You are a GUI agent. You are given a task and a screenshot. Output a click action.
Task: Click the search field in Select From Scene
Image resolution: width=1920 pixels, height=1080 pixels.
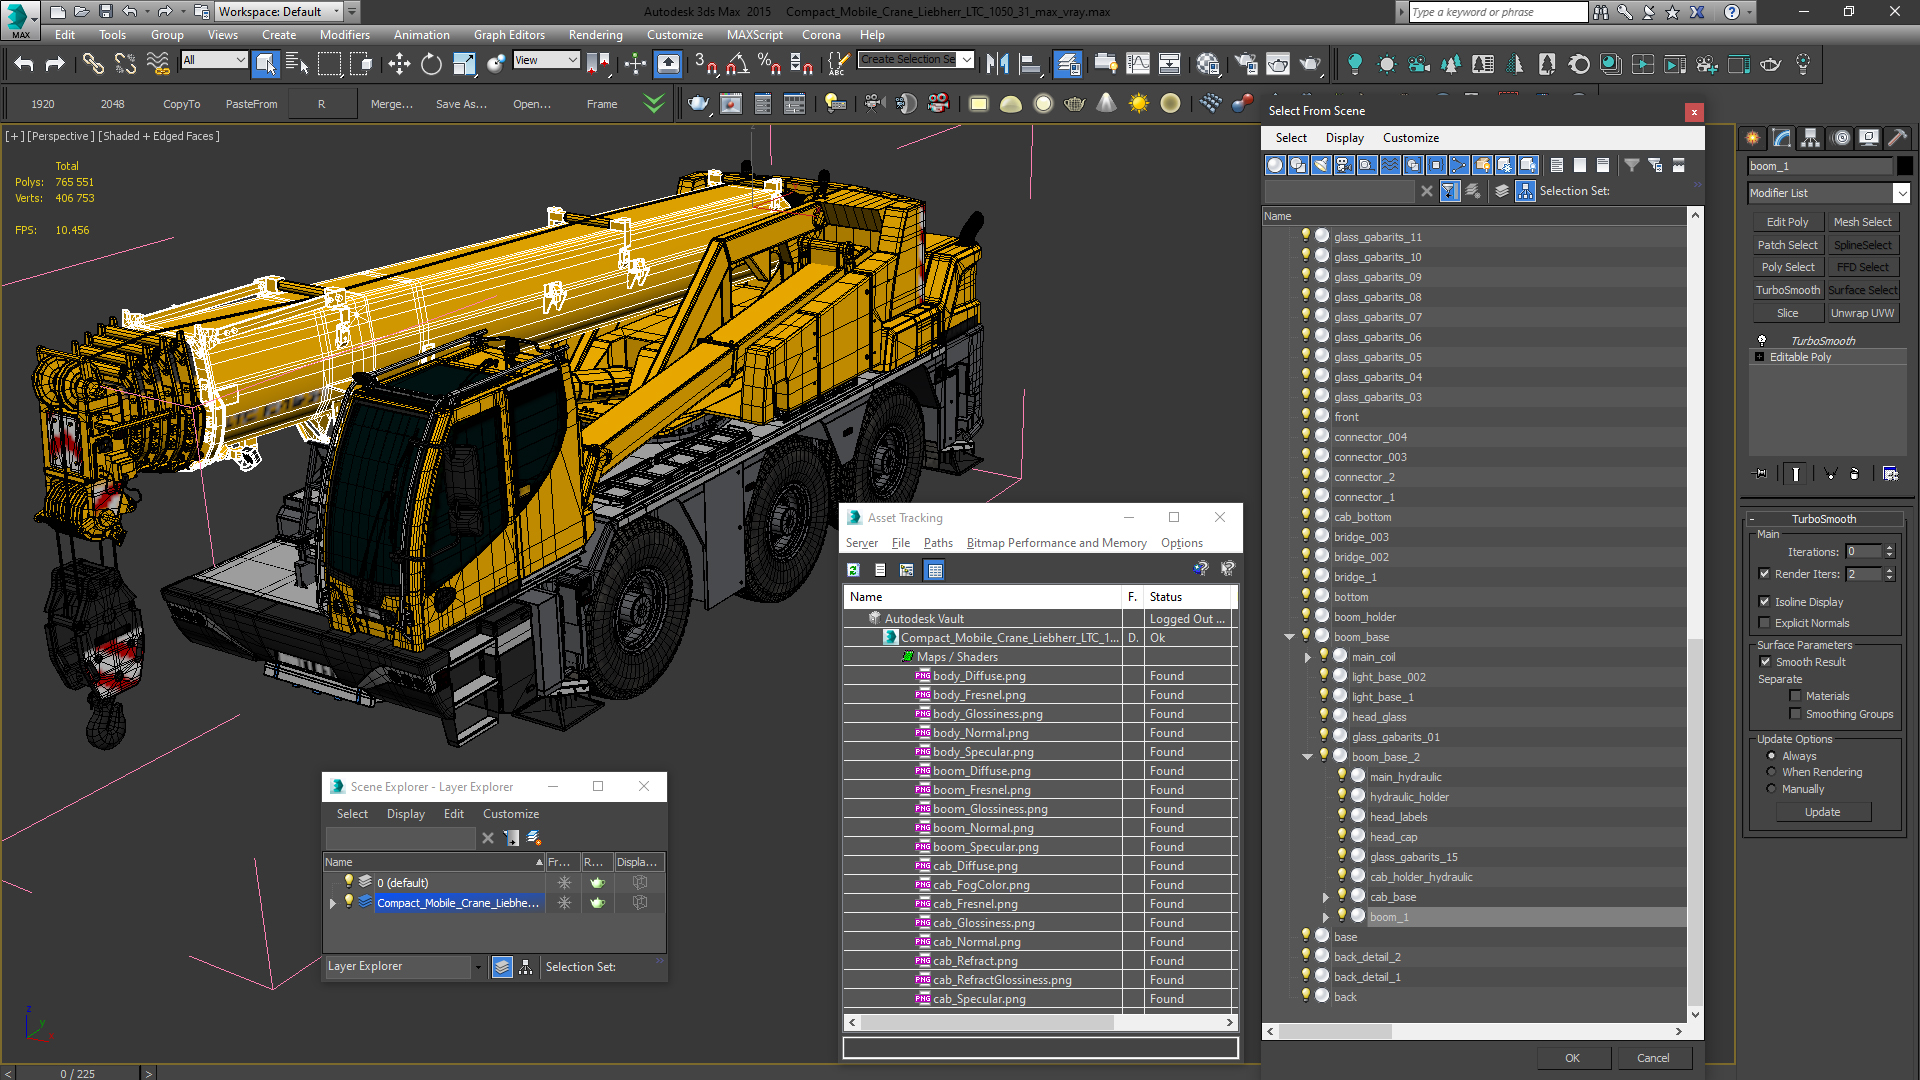(1340, 191)
